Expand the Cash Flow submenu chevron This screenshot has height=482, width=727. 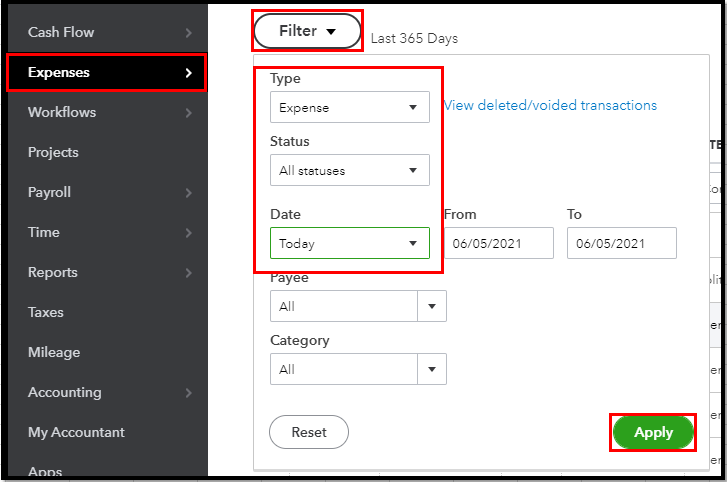coord(188,33)
